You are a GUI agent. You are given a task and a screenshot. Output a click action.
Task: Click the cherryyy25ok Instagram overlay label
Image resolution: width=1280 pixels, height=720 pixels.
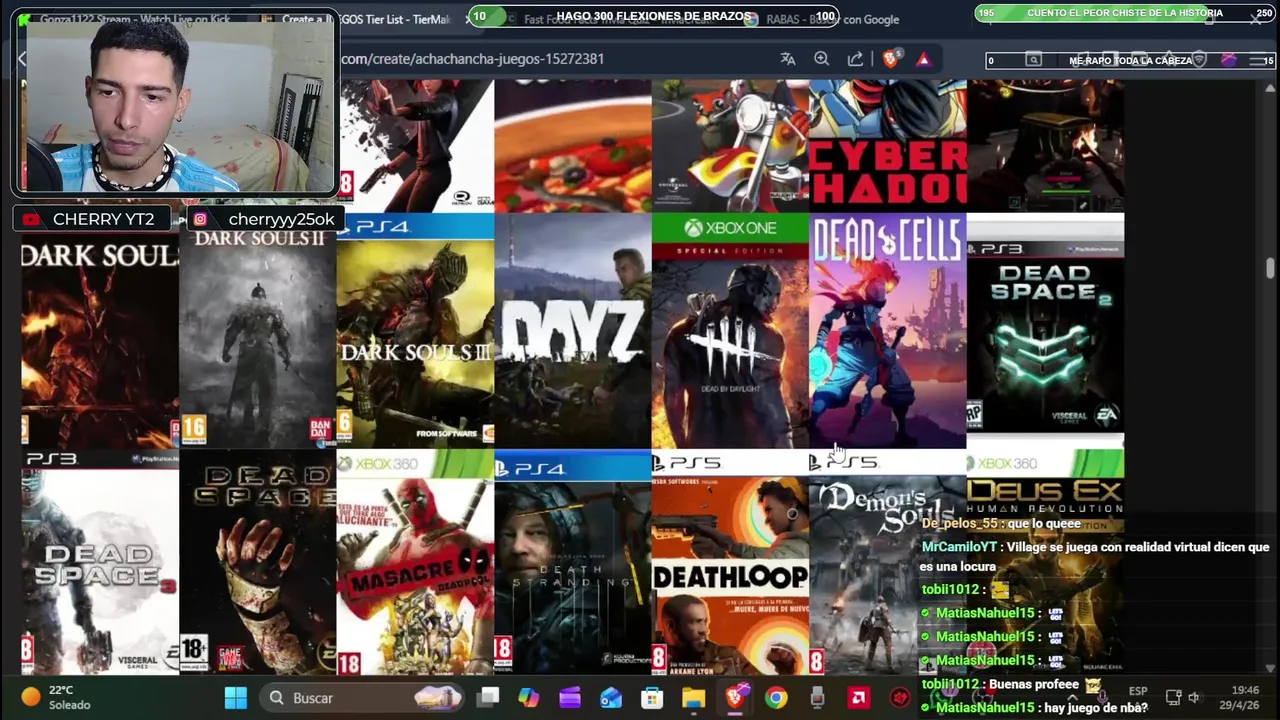point(265,219)
